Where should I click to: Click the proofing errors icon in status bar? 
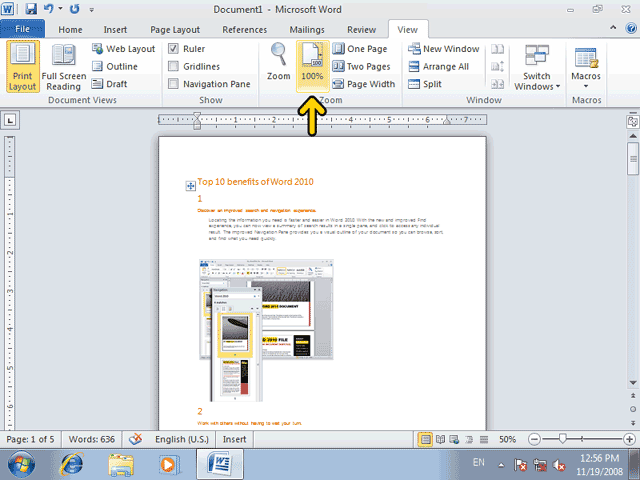coord(136,439)
